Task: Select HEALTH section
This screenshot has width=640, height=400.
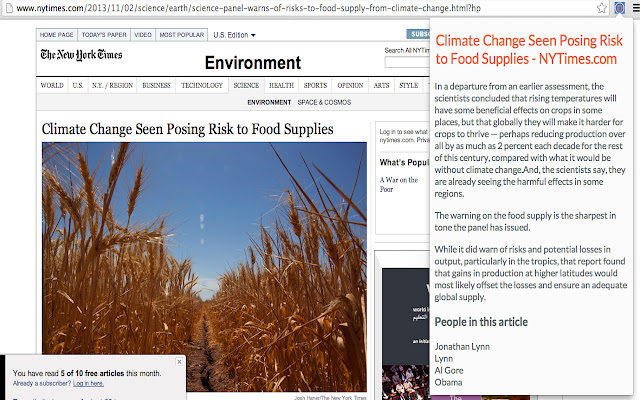Action: tap(281, 85)
